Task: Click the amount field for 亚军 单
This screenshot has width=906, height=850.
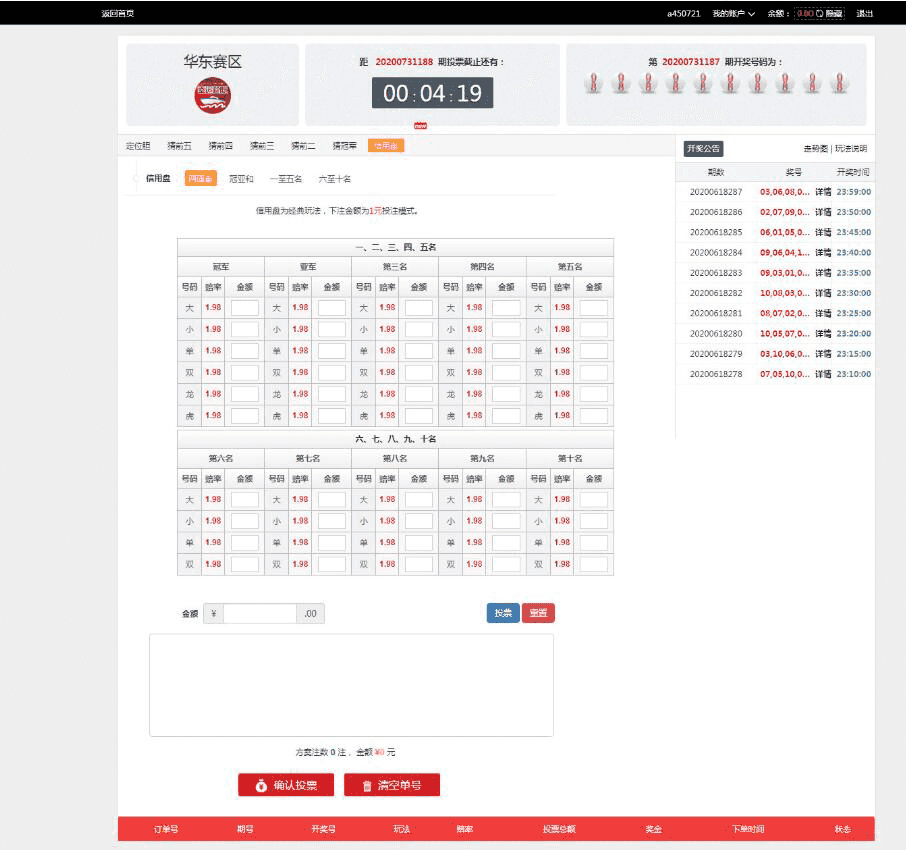Action: click(332, 351)
